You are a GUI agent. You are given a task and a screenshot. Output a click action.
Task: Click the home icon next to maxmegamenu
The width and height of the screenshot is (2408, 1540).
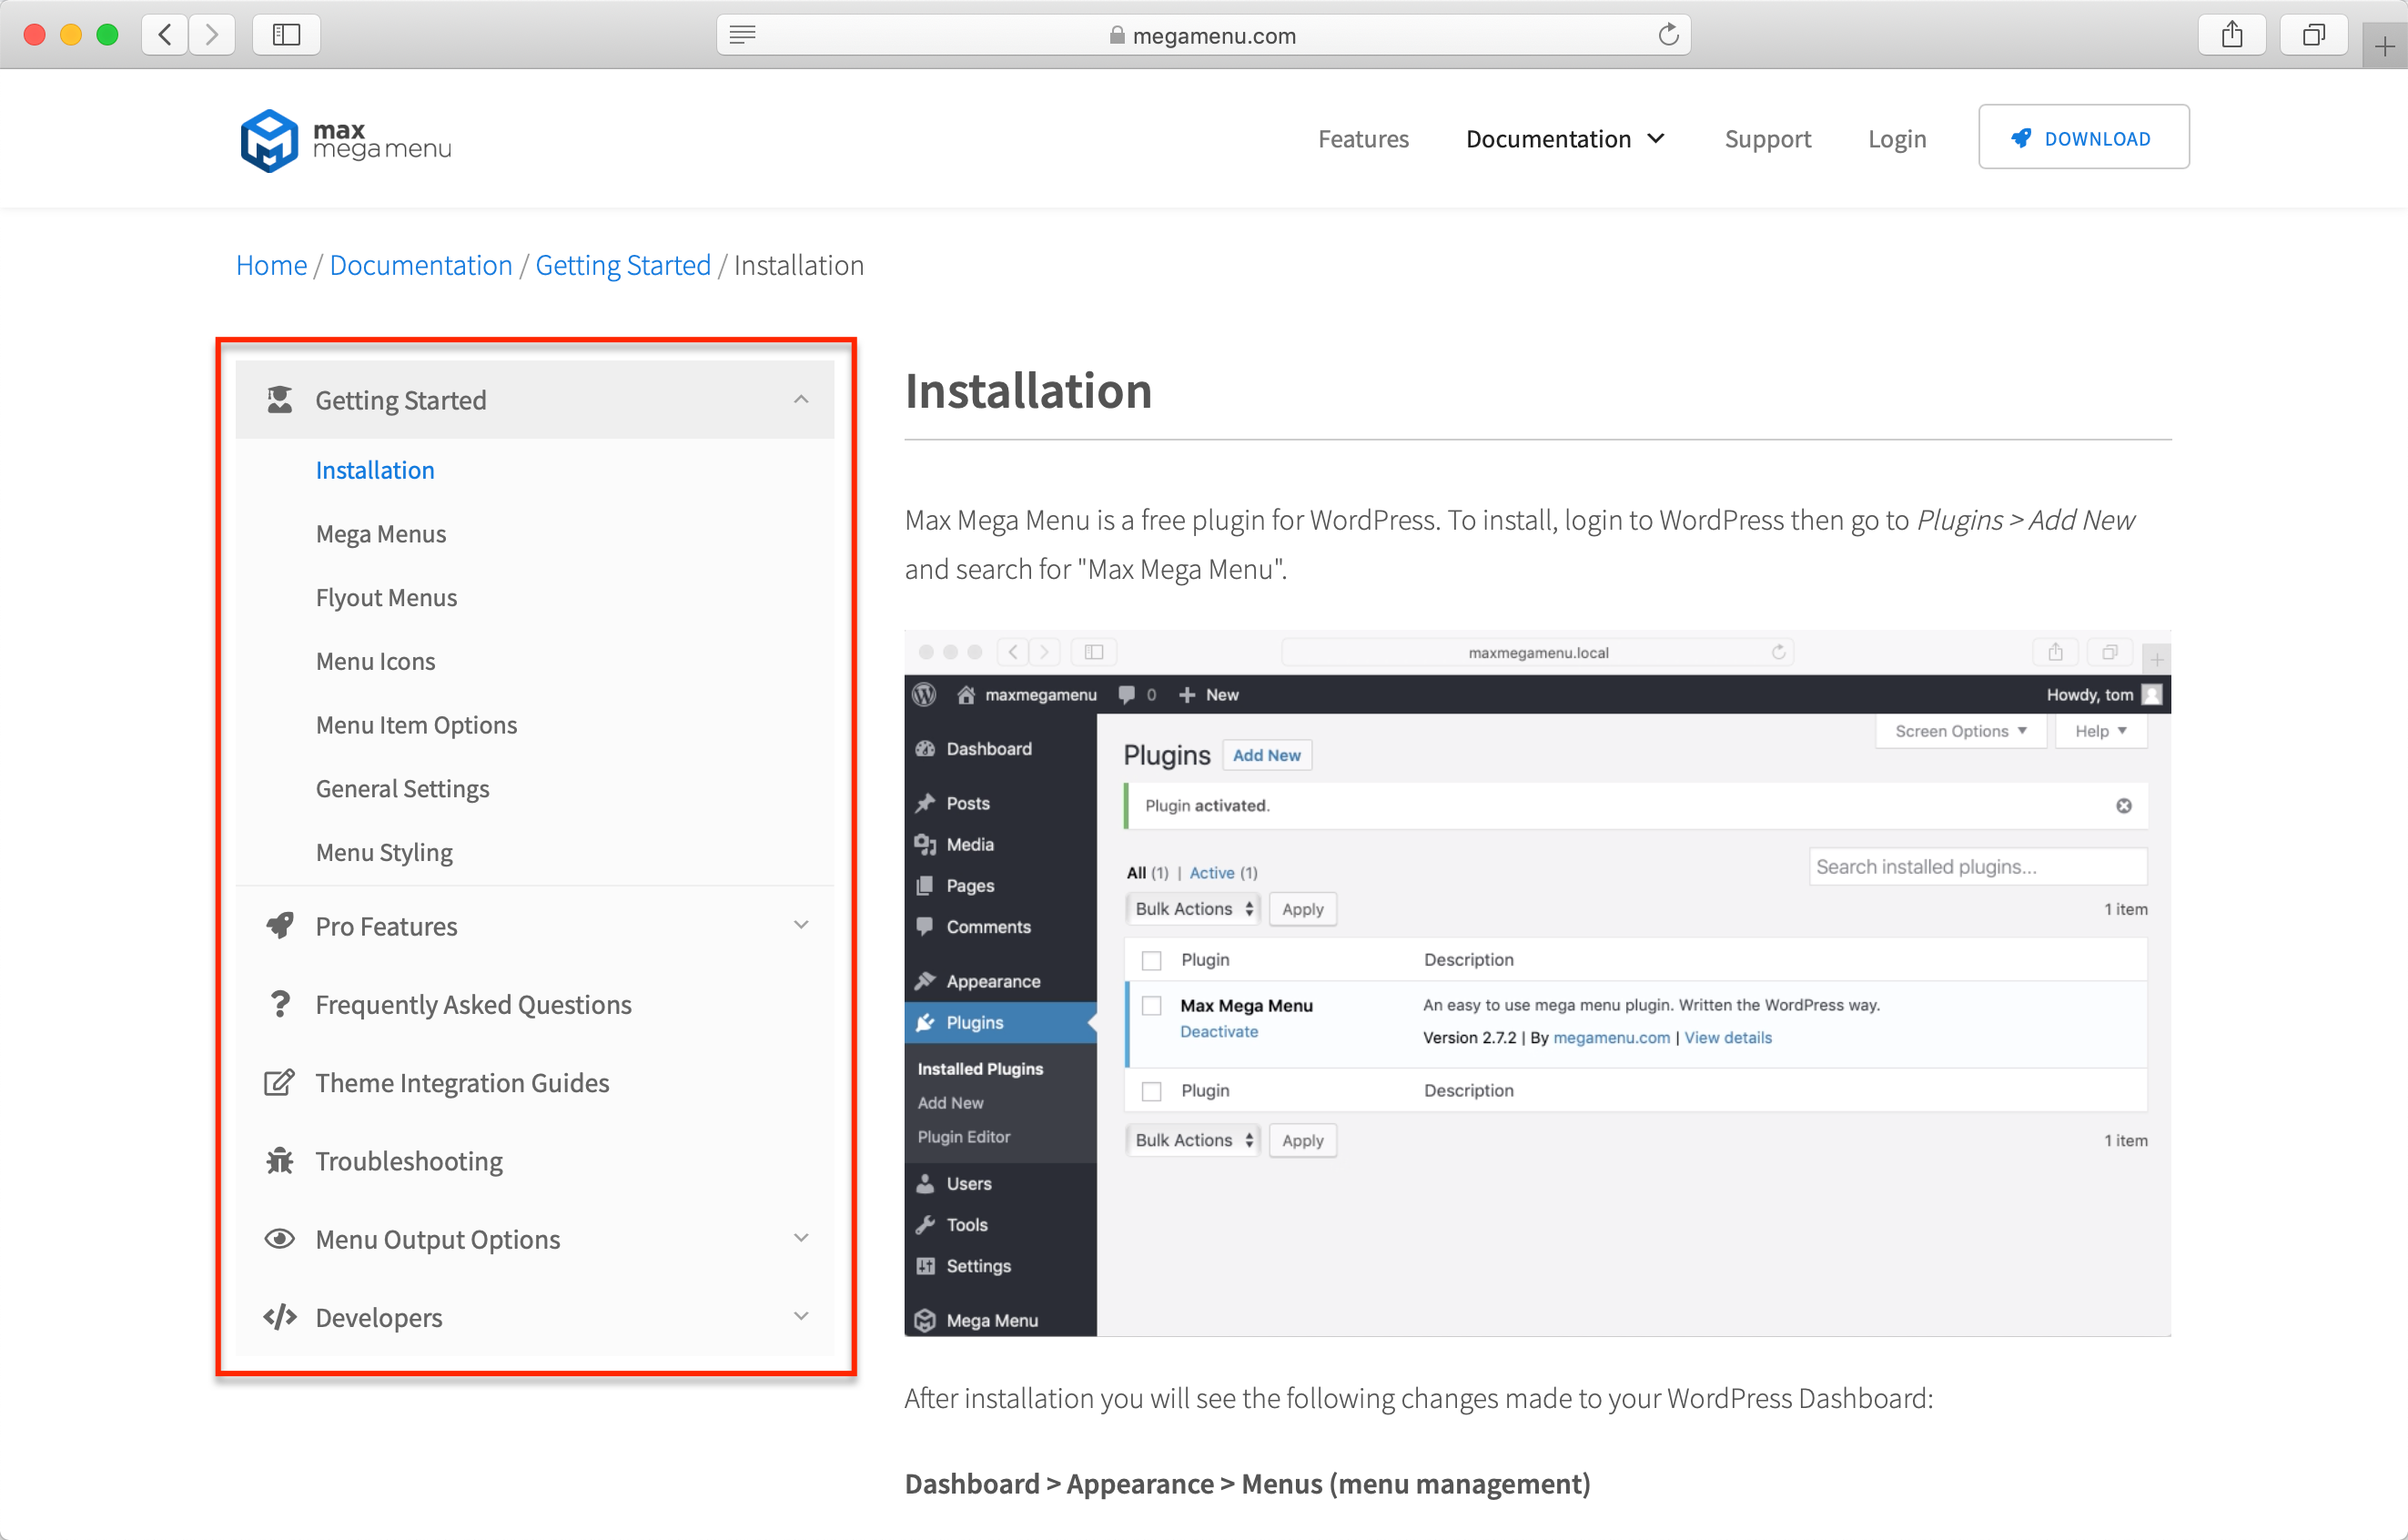pos(966,694)
